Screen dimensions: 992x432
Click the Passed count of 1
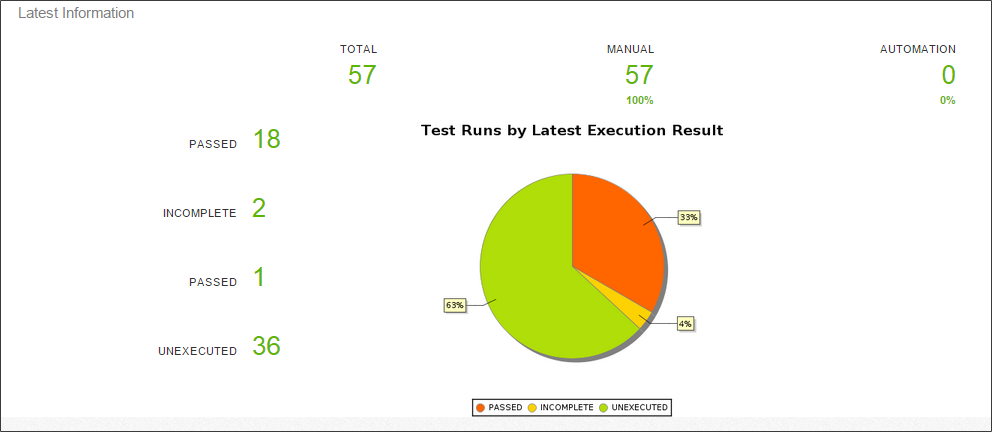259,278
